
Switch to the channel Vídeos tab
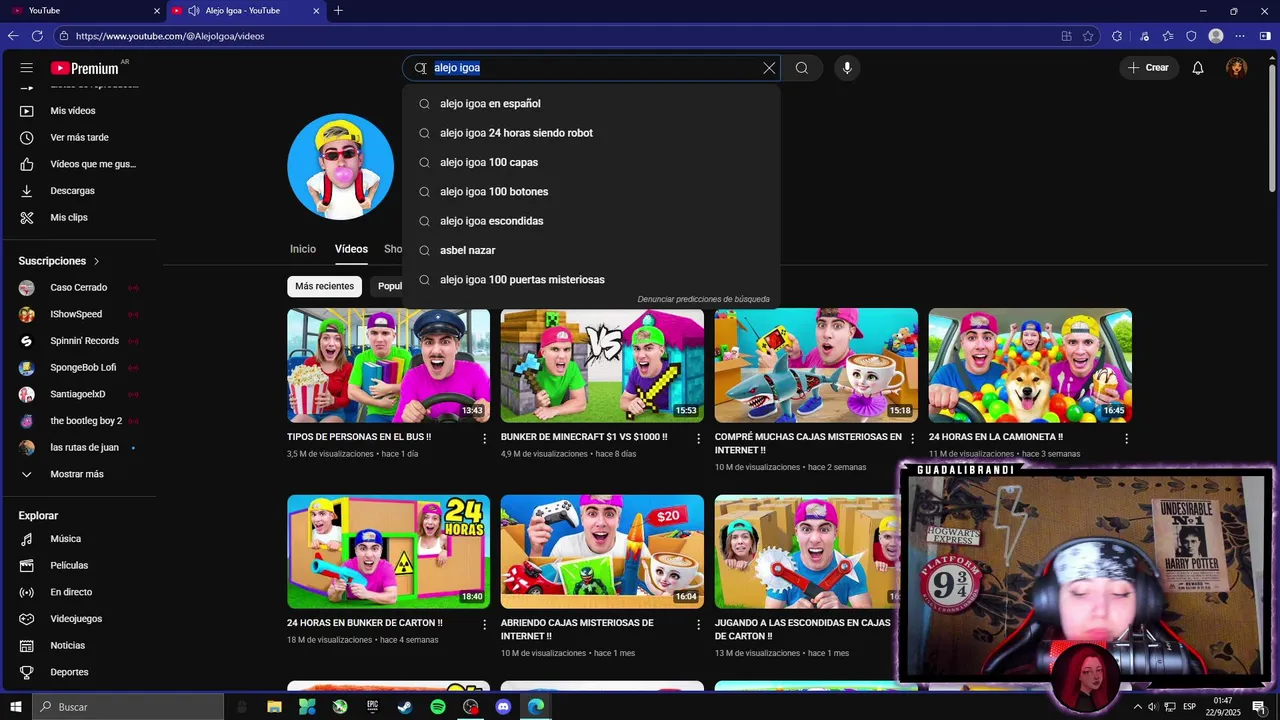click(351, 249)
